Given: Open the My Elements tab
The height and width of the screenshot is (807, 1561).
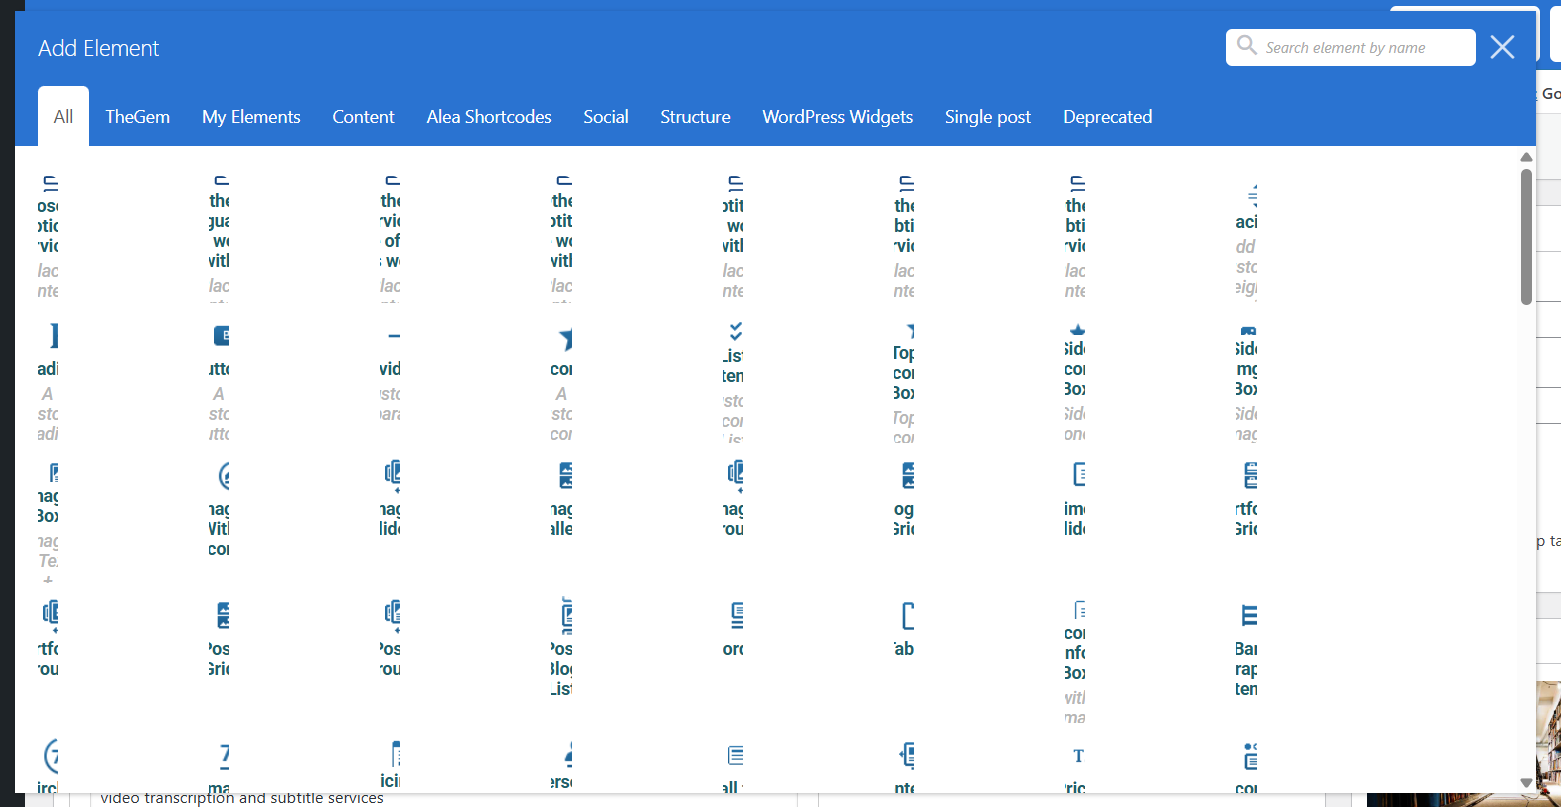Looking at the screenshot, I should tap(251, 116).
